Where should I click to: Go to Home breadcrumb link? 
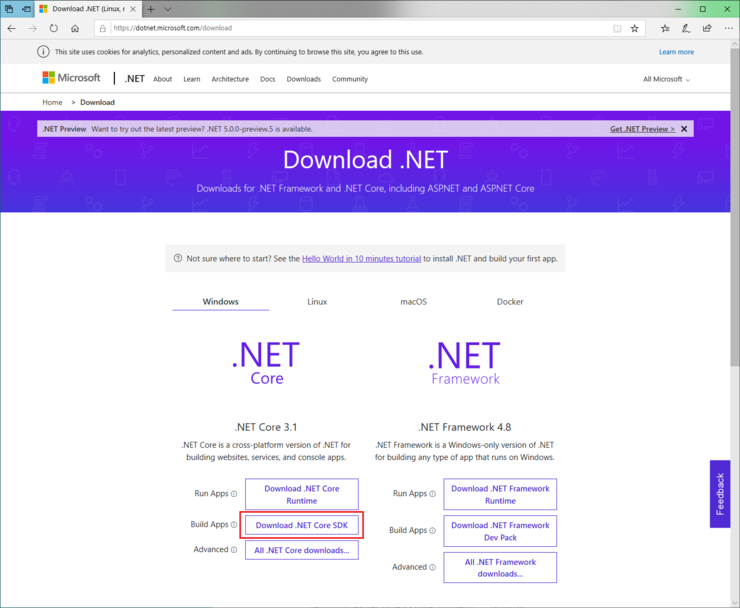coord(52,102)
